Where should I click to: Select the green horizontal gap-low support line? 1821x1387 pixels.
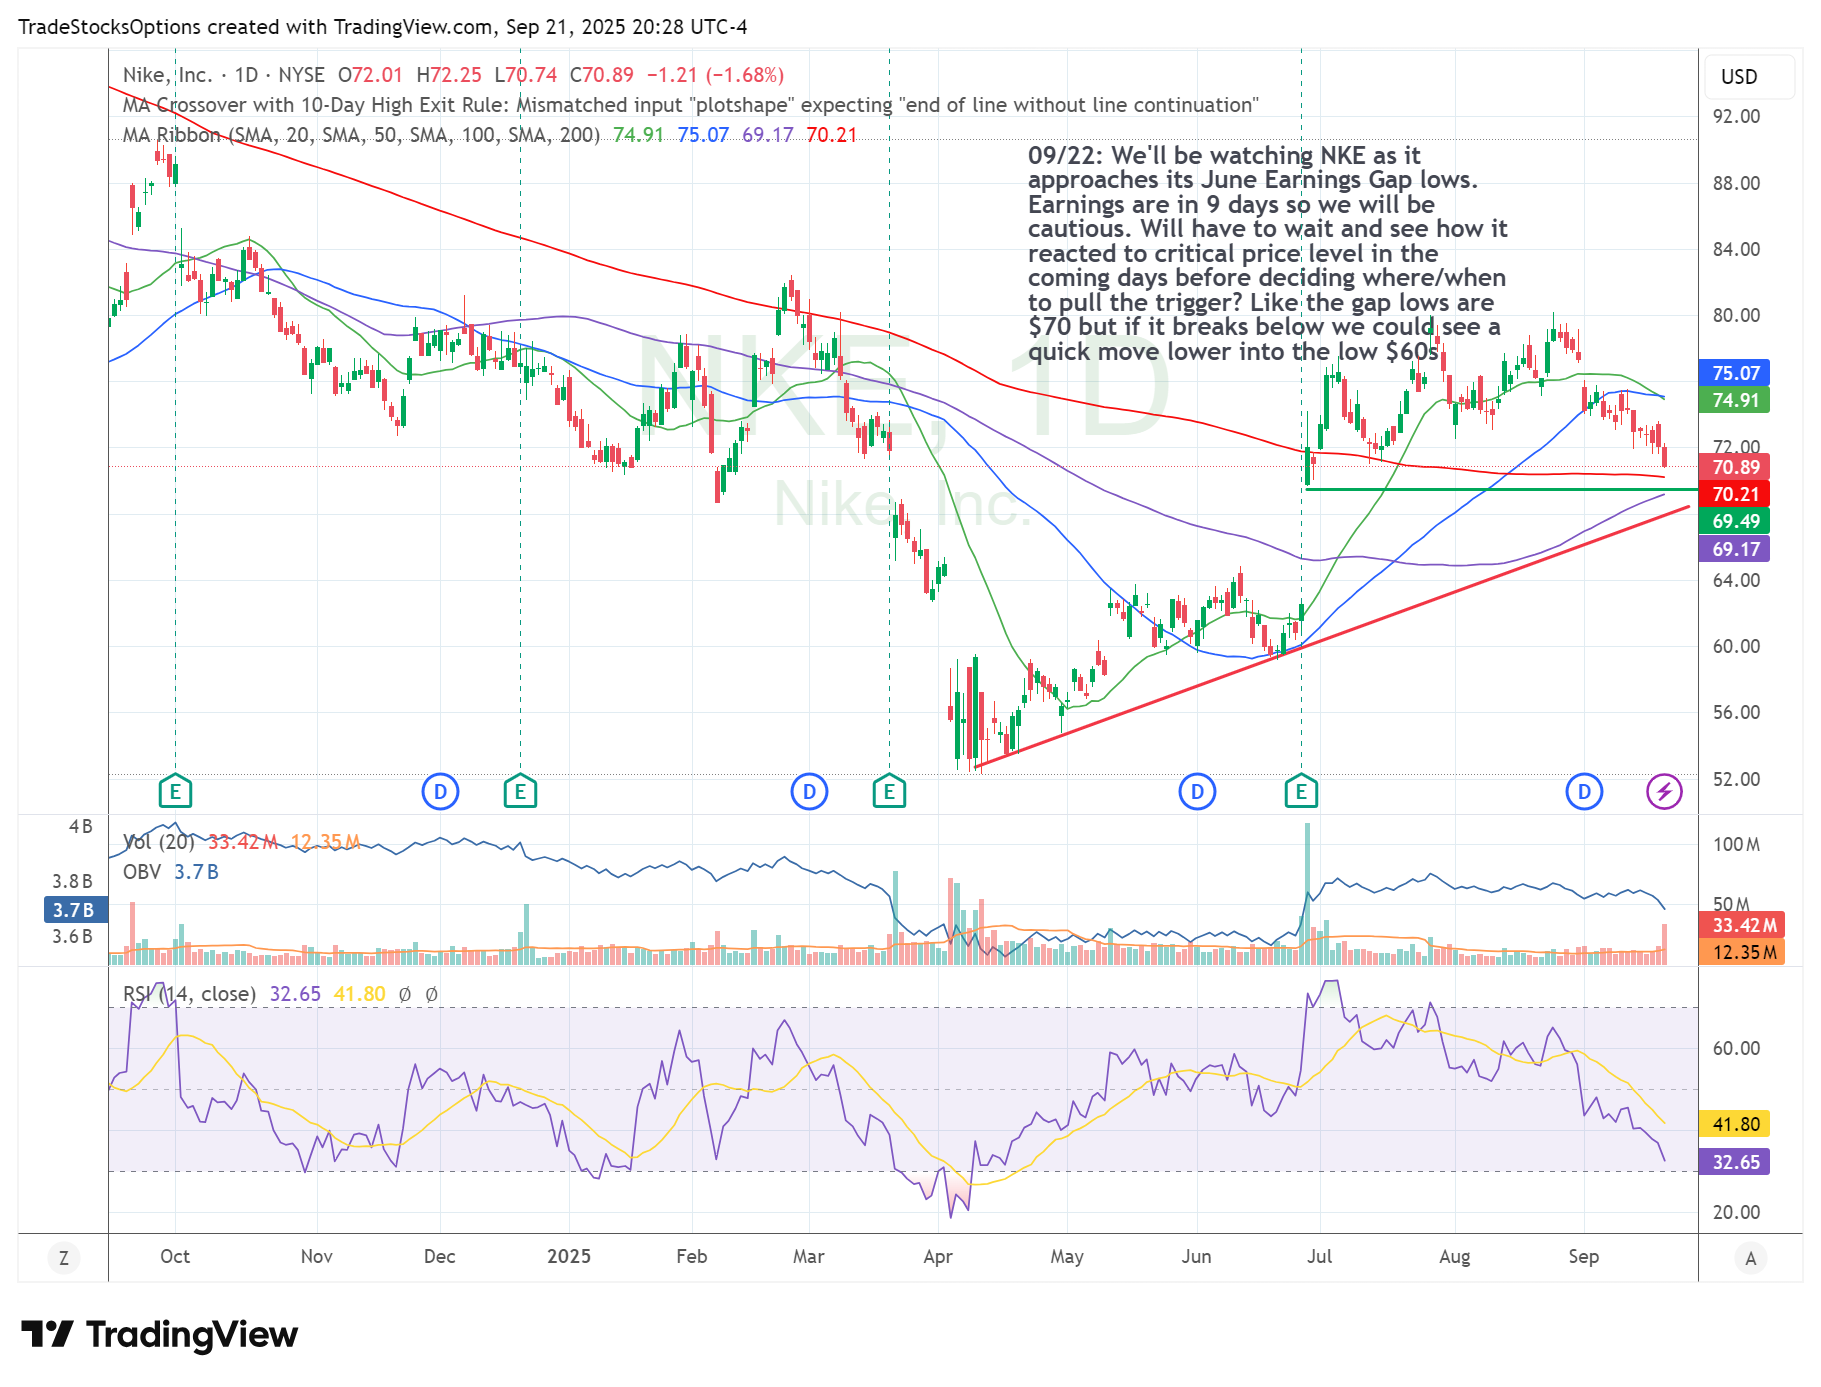pyautogui.click(x=1502, y=489)
